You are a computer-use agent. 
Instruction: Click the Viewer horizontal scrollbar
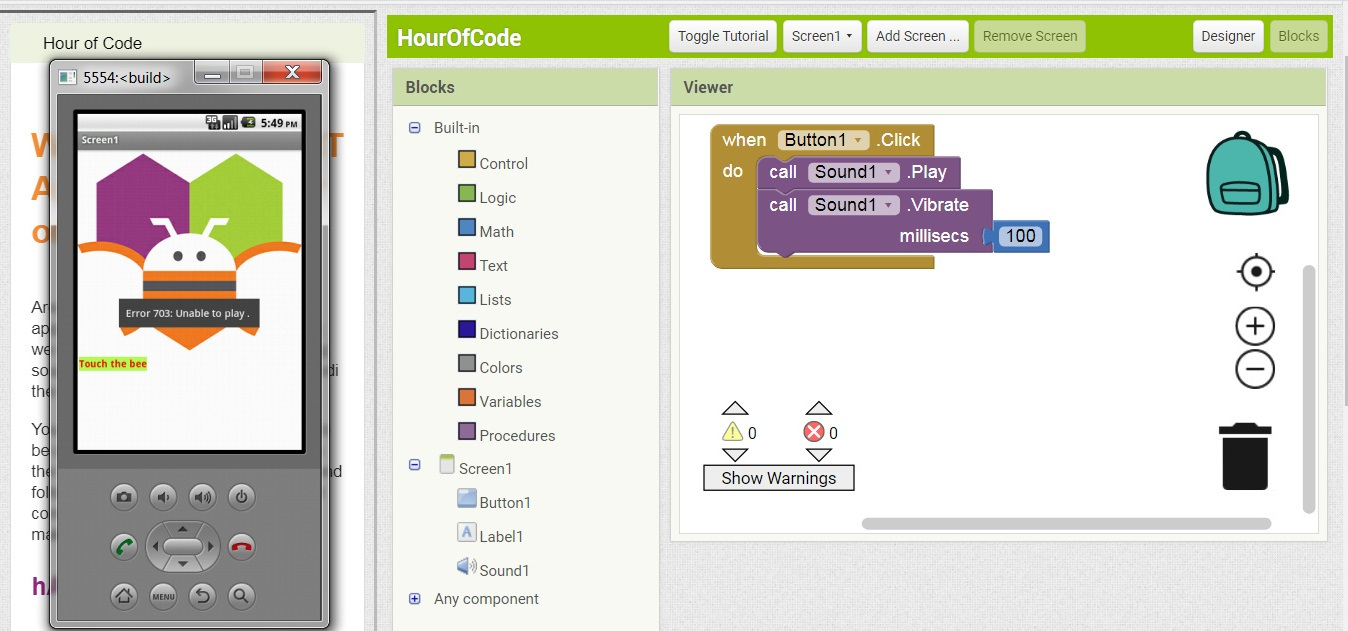1066,523
